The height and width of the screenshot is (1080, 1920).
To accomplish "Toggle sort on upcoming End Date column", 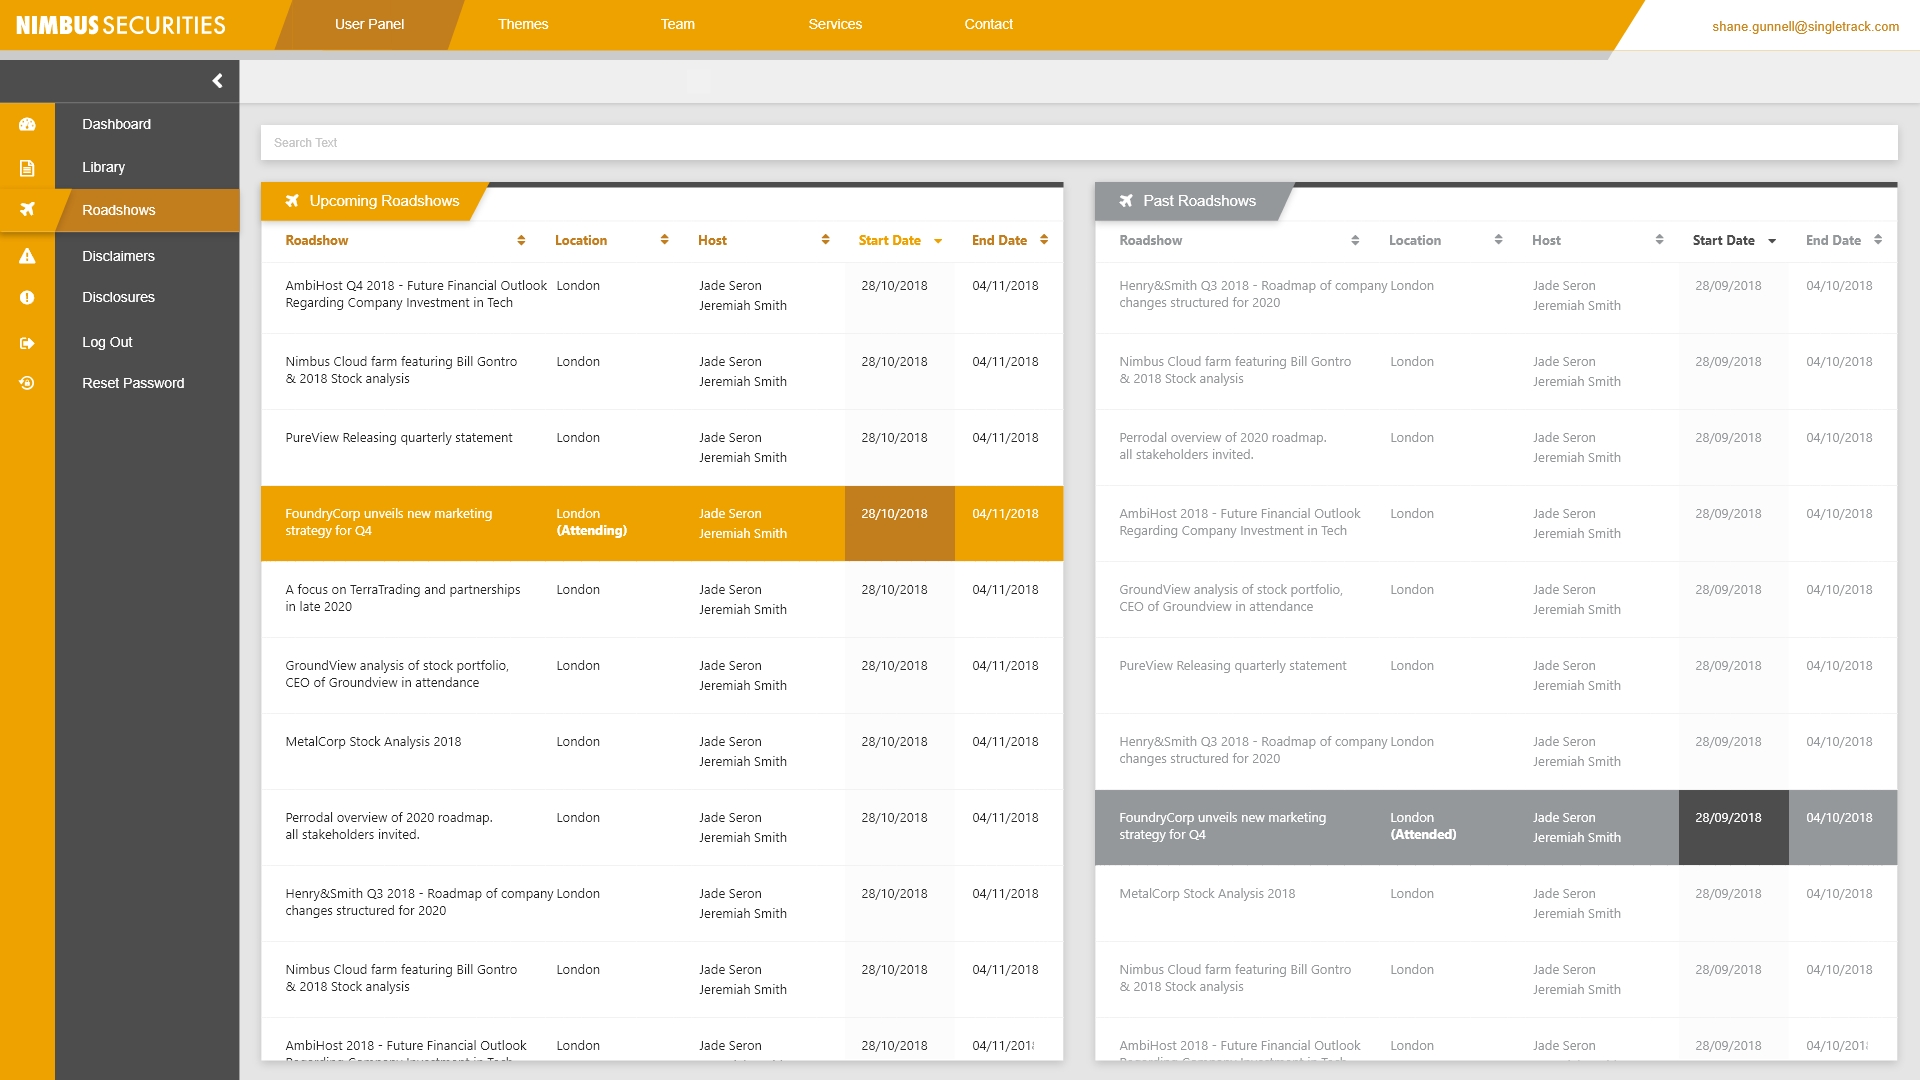I will click(1043, 240).
